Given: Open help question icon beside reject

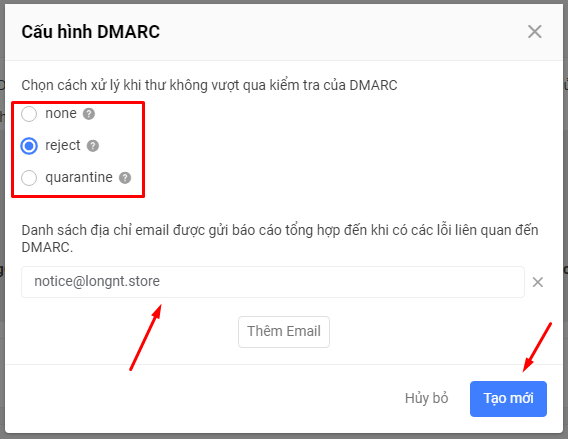Looking at the screenshot, I should 93,146.
